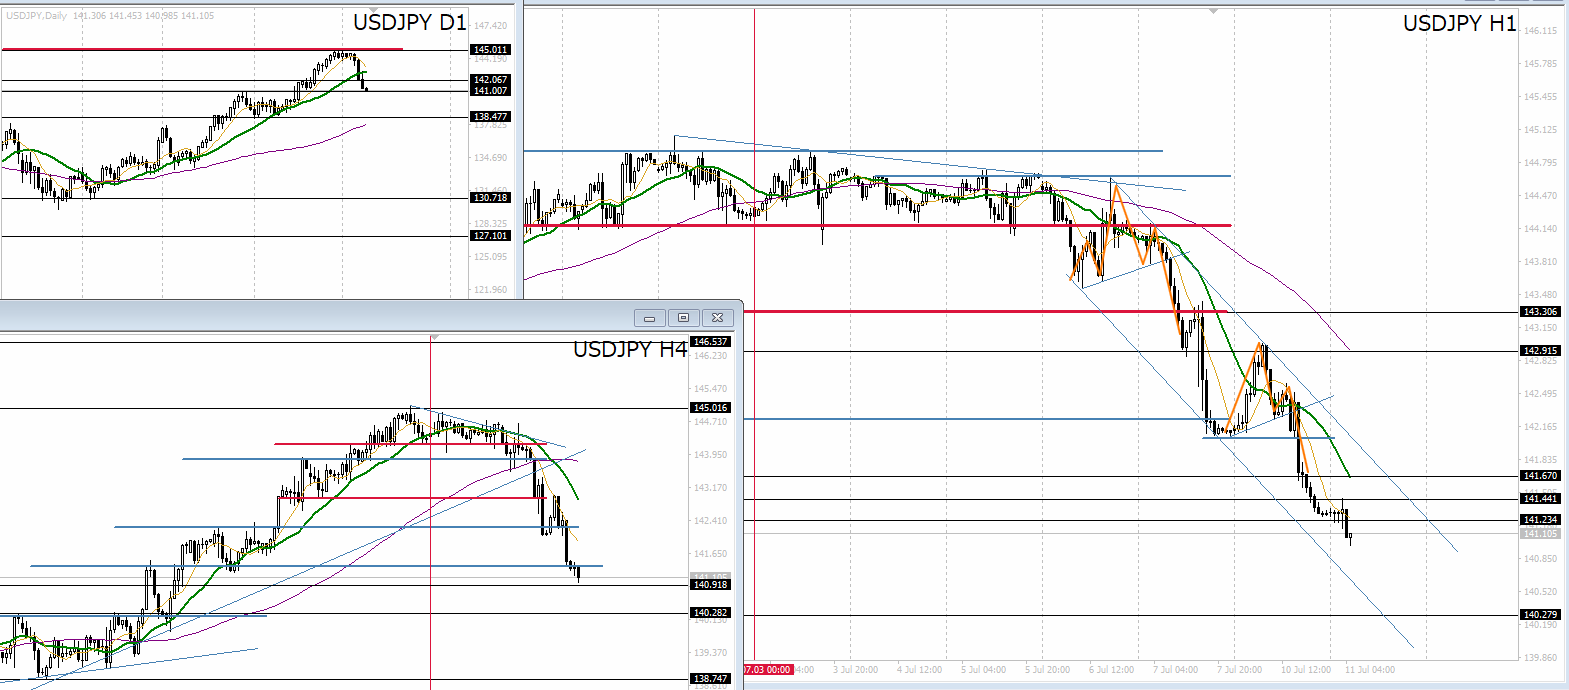The image size is (1569, 690).
Task: Click the 121.960 scale value in D1 chart
Action: pyautogui.click(x=490, y=289)
